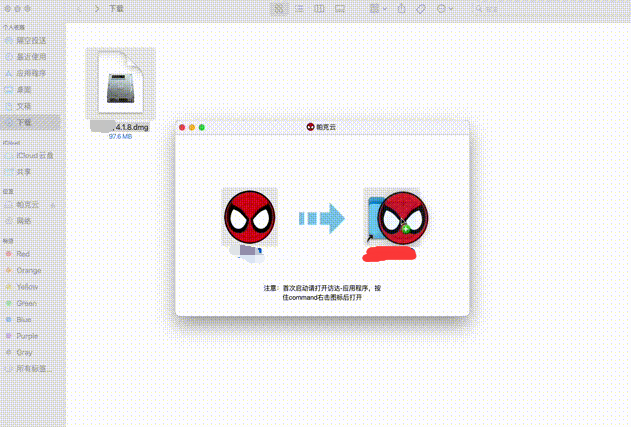Select the Gray tag

click(31, 353)
